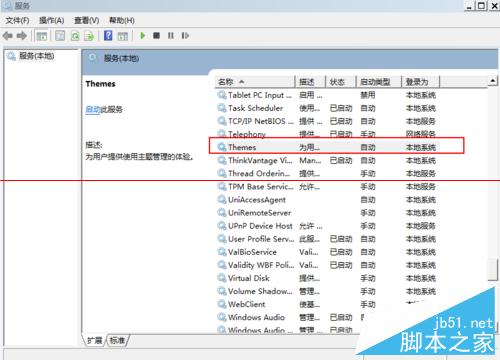
Task: Open the 查看(V) menu
Action: click(87, 21)
